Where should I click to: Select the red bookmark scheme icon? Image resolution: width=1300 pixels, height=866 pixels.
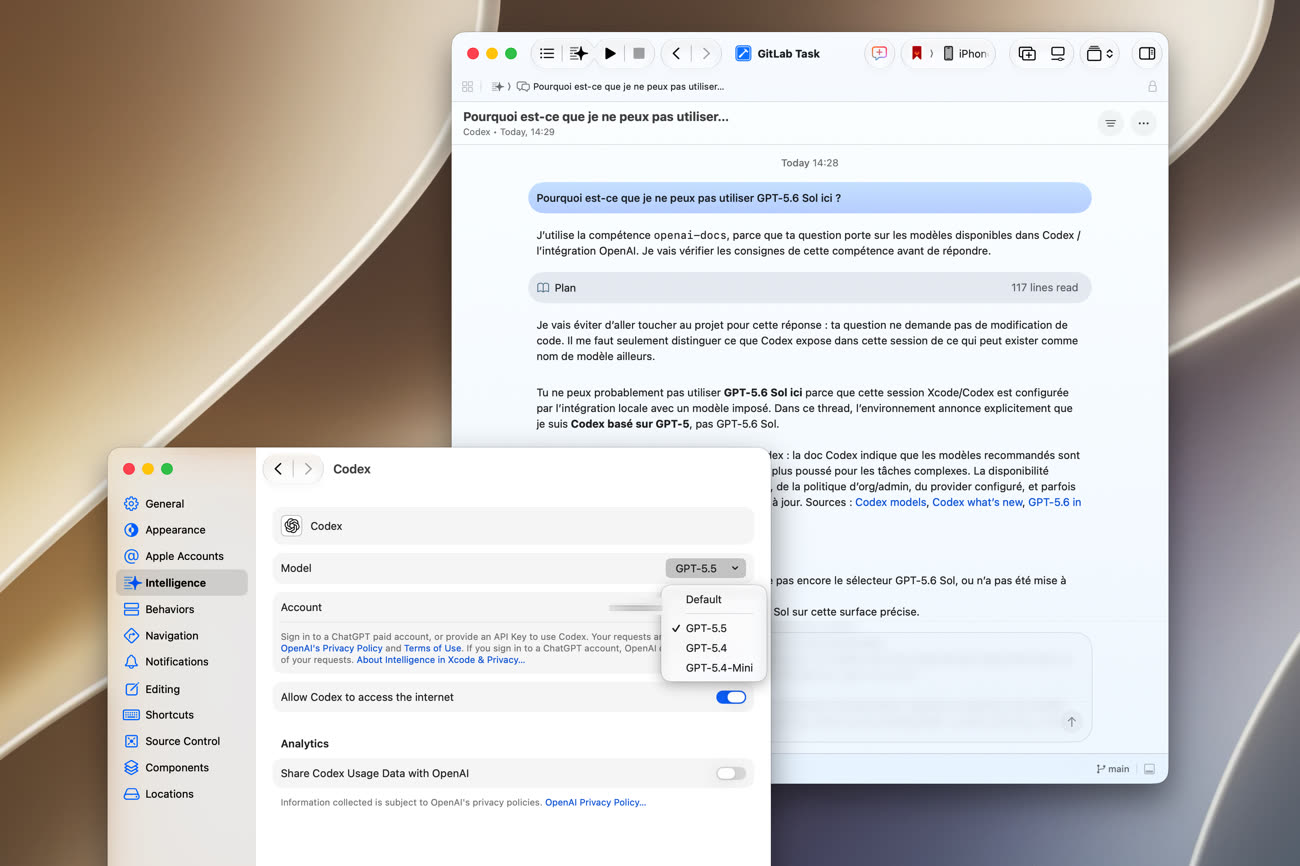click(916, 54)
